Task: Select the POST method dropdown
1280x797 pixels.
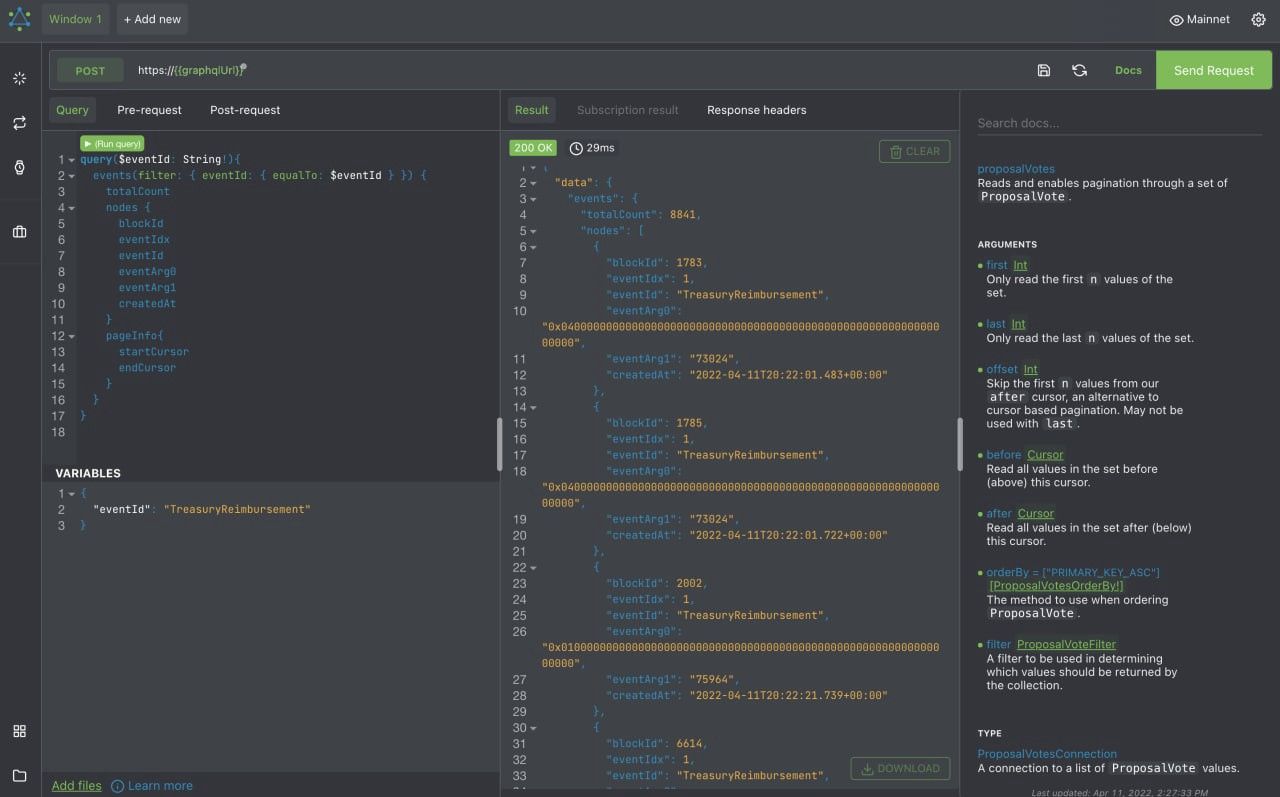Action: tap(90, 71)
